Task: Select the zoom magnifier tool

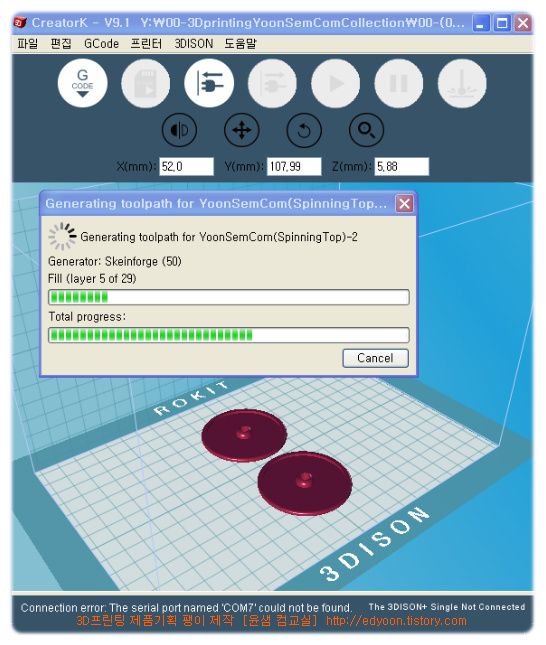Action: [x=366, y=130]
